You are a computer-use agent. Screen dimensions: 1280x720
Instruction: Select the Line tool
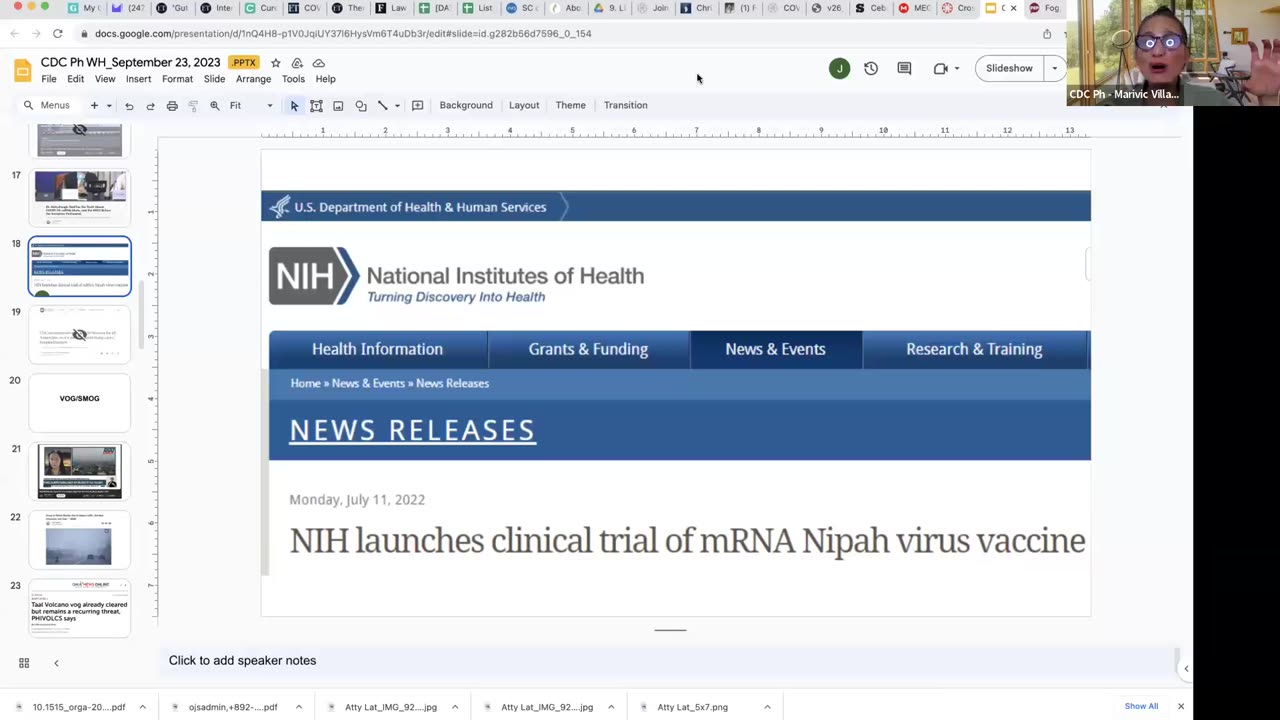[x=382, y=105]
